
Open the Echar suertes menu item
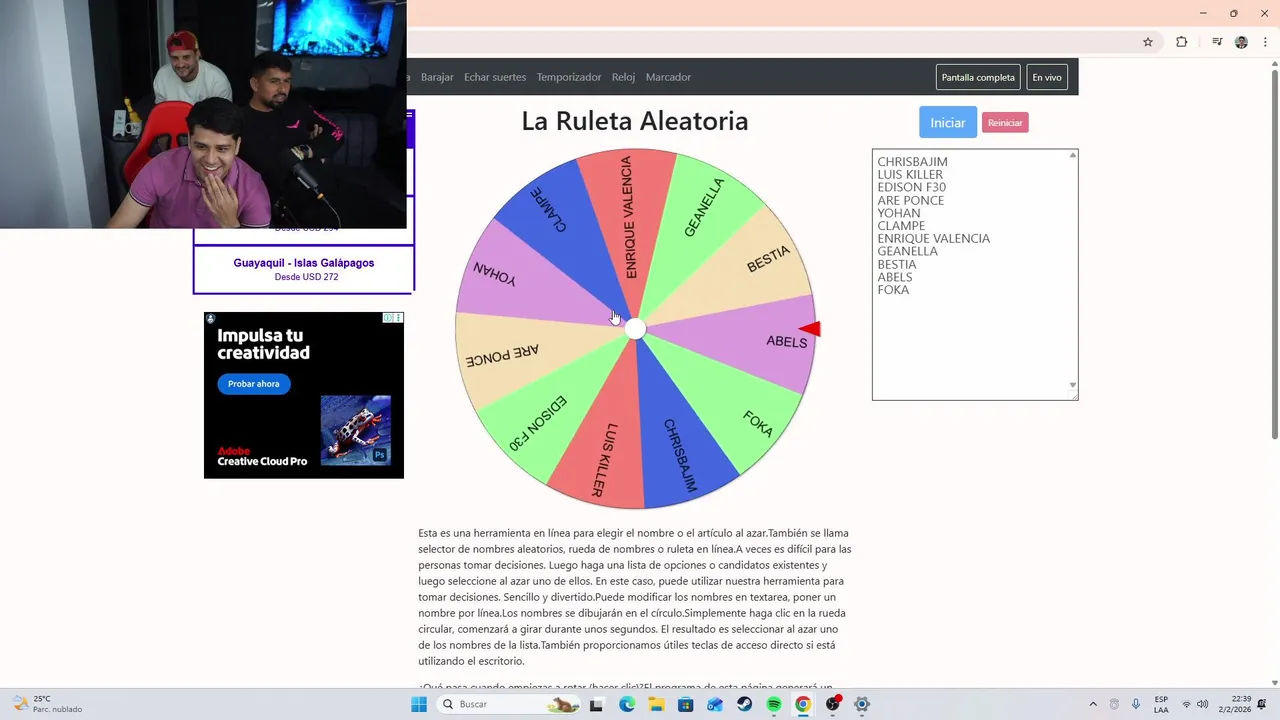pos(495,77)
